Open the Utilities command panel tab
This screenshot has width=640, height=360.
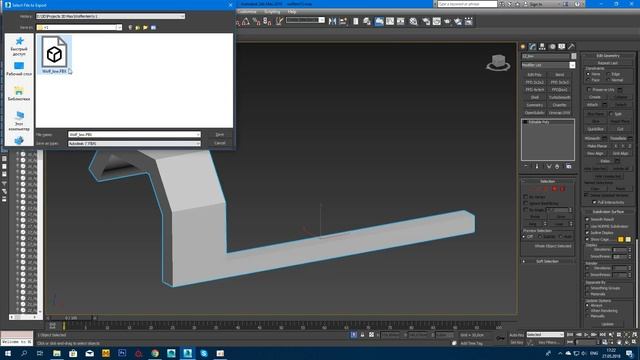[571, 47]
